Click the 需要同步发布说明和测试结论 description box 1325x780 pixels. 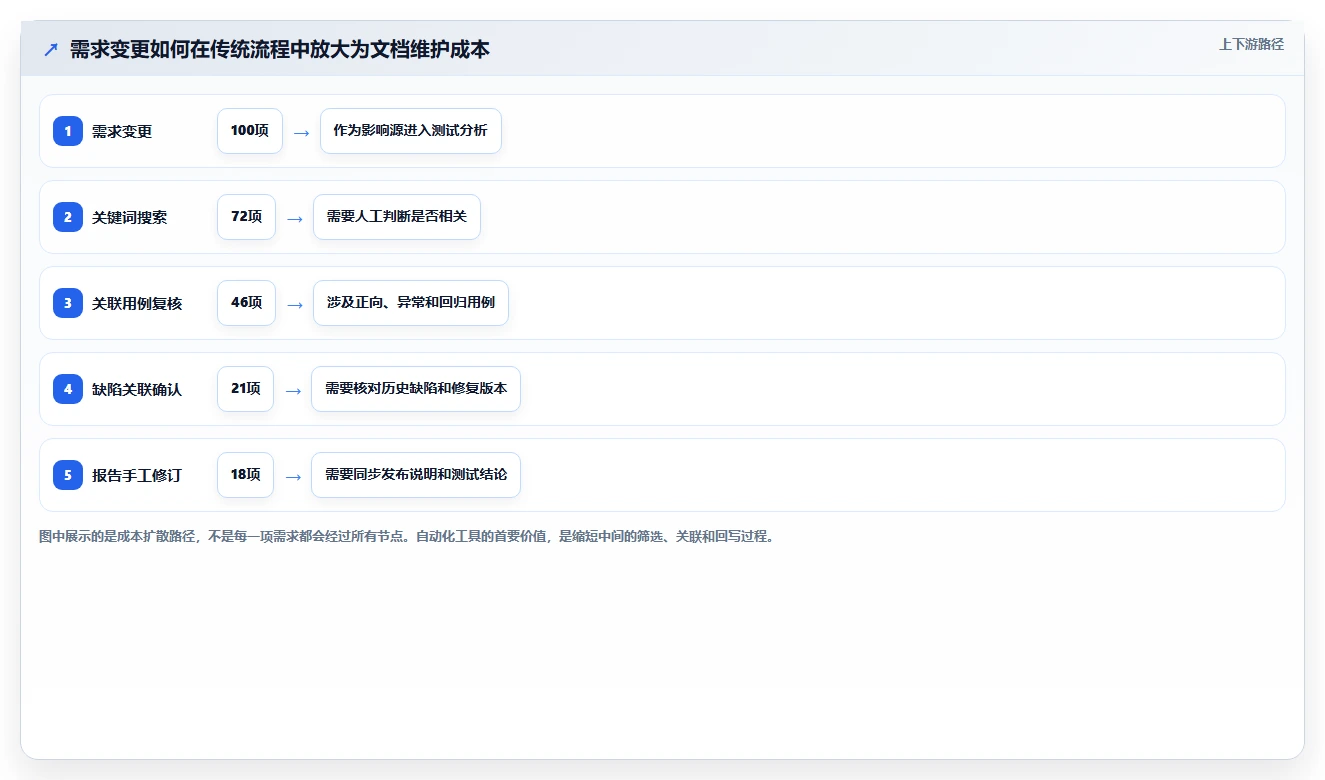[416, 475]
